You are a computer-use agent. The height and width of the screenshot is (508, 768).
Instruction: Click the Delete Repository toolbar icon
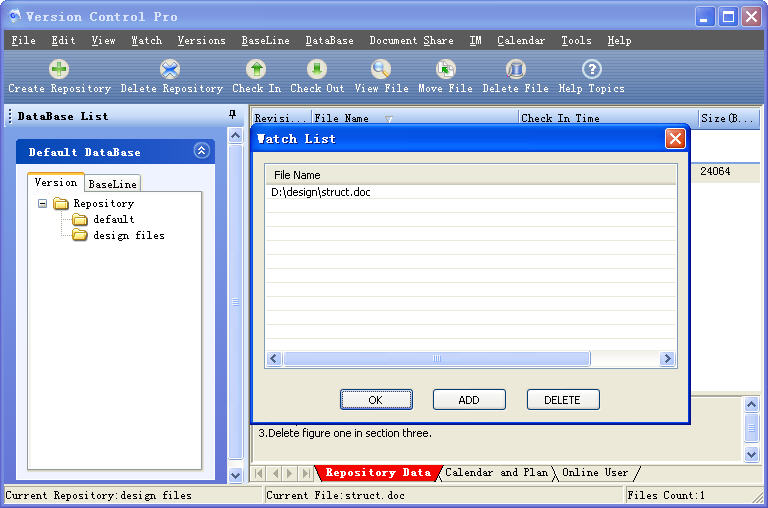click(x=170, y=69)
